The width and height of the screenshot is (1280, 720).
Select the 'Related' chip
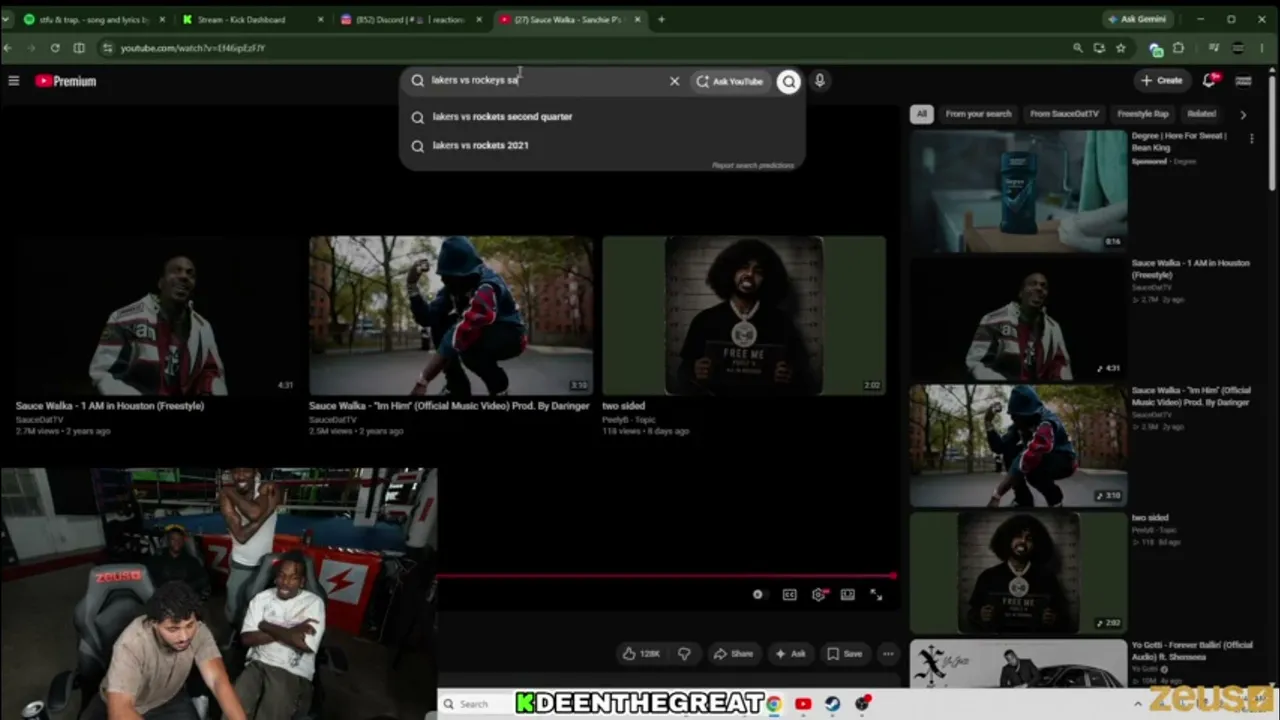click(1202, 114)
